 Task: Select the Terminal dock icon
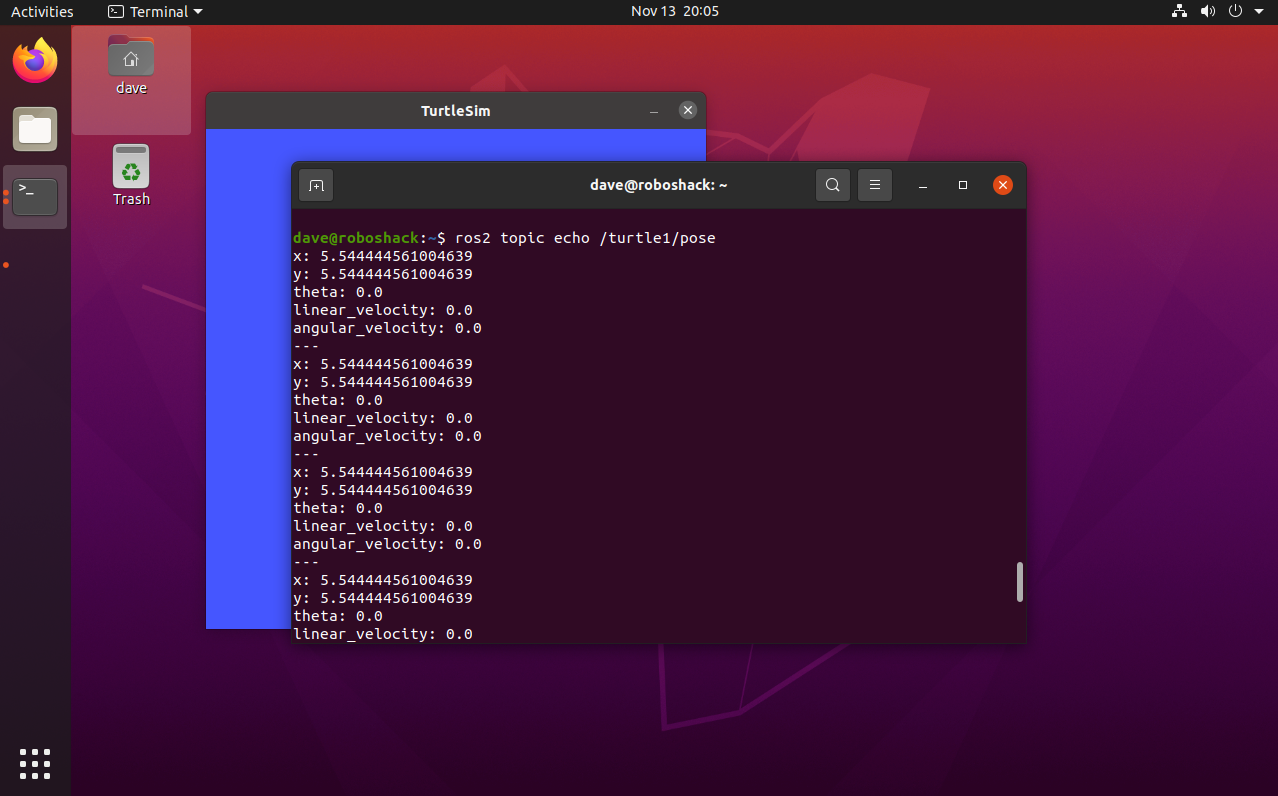click(35, 197)
